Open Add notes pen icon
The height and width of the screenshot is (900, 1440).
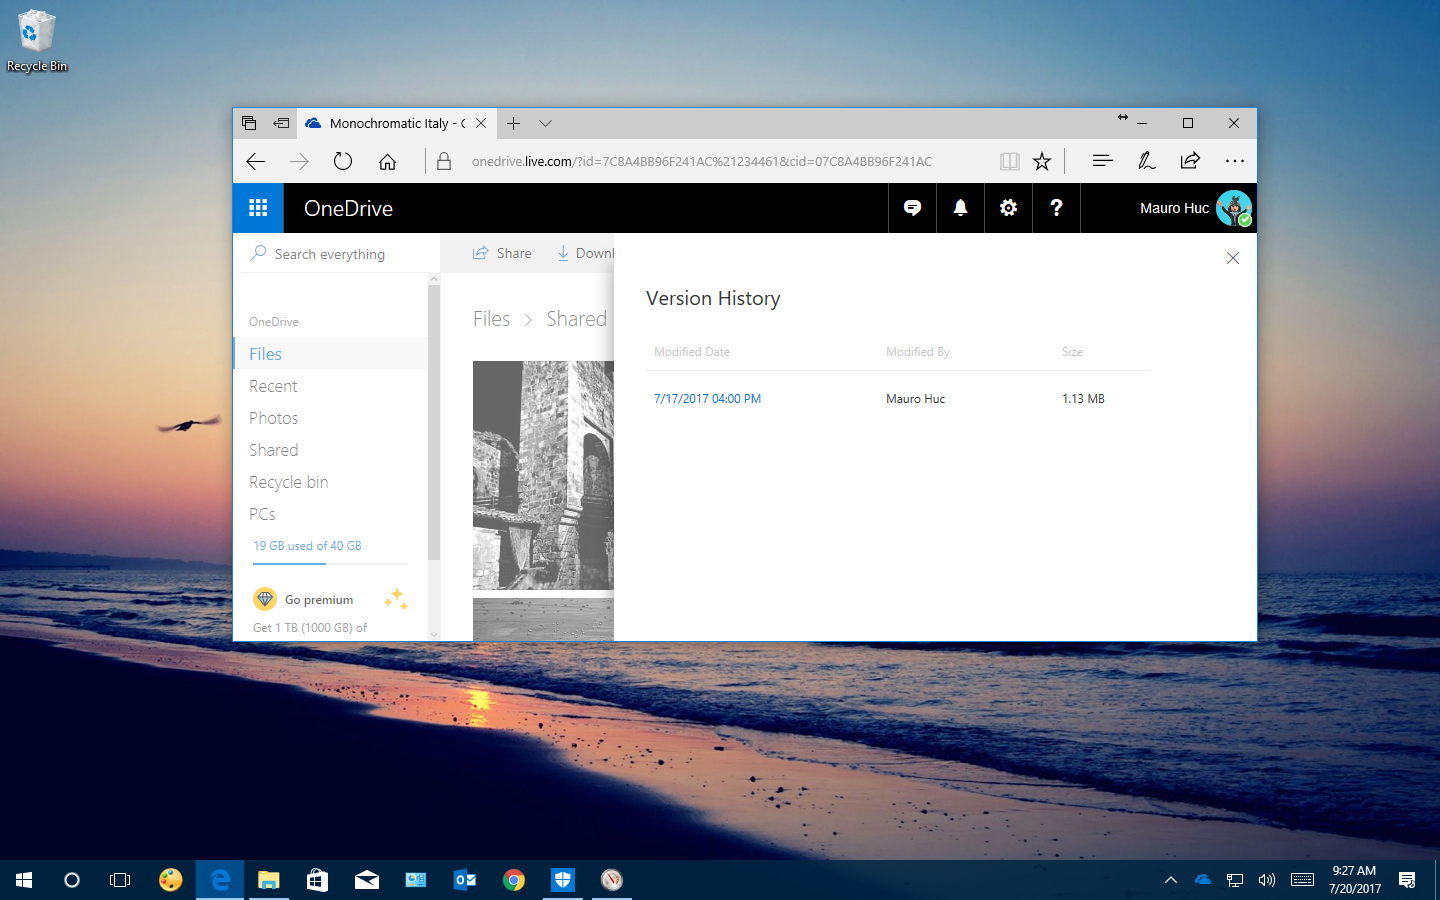tap(1147, 160)
